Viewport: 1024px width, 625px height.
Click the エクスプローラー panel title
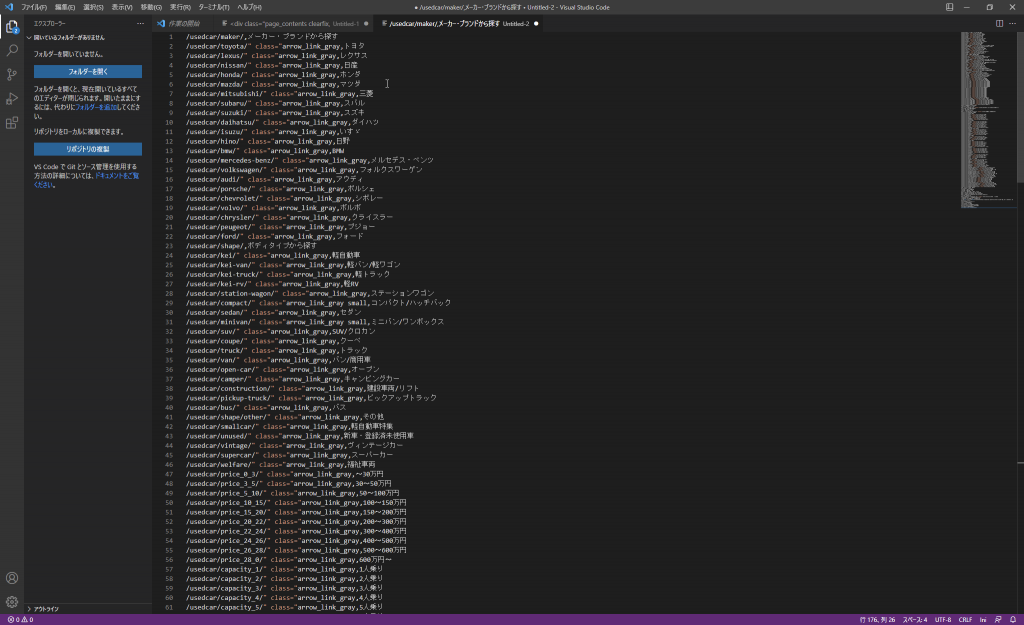50,24
